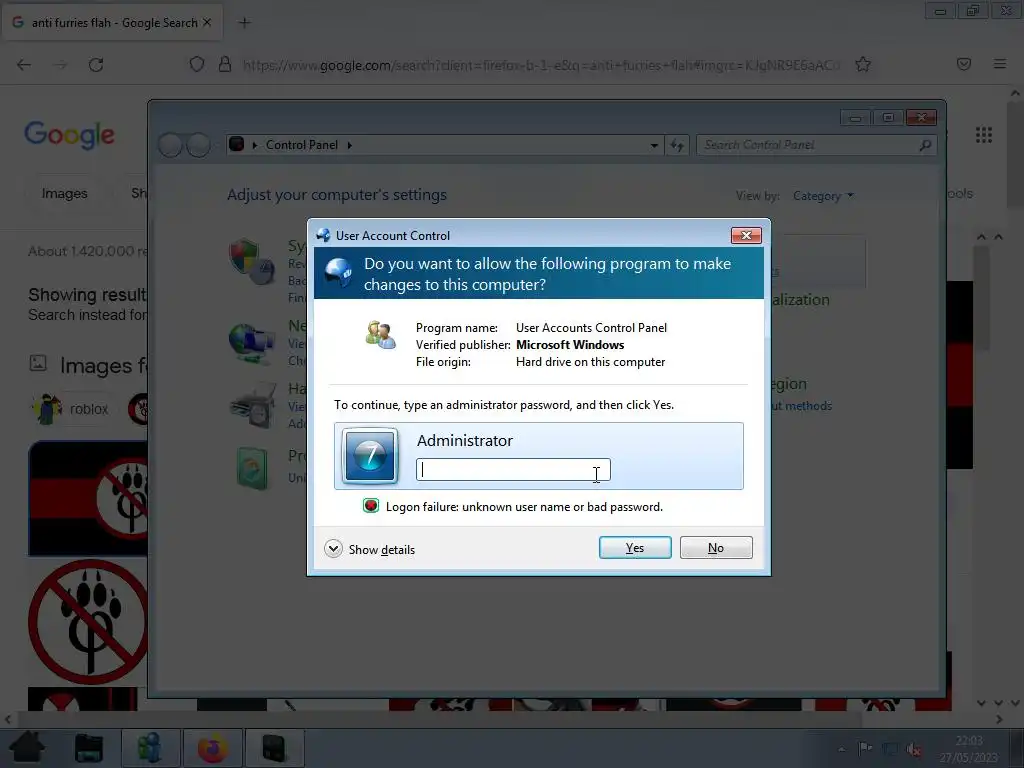The width and height of the screenshot is (1024, 768).
Task: Confirm the UAC prompt with Yes
Action: point(635,547)
